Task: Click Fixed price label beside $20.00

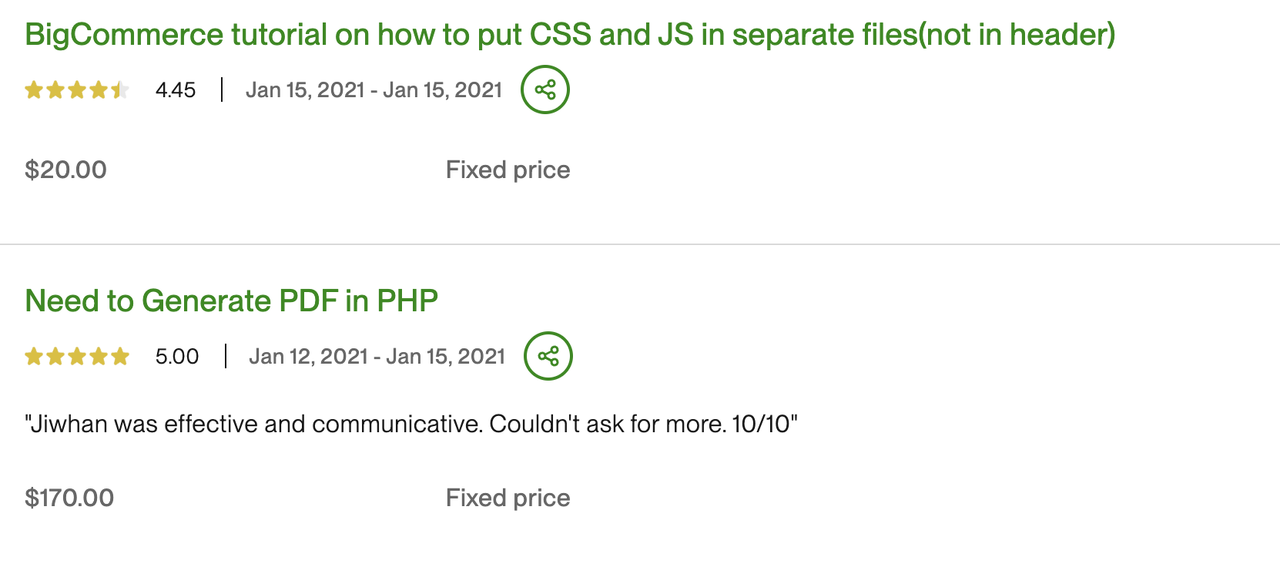Action: click(x=508, y=170)
